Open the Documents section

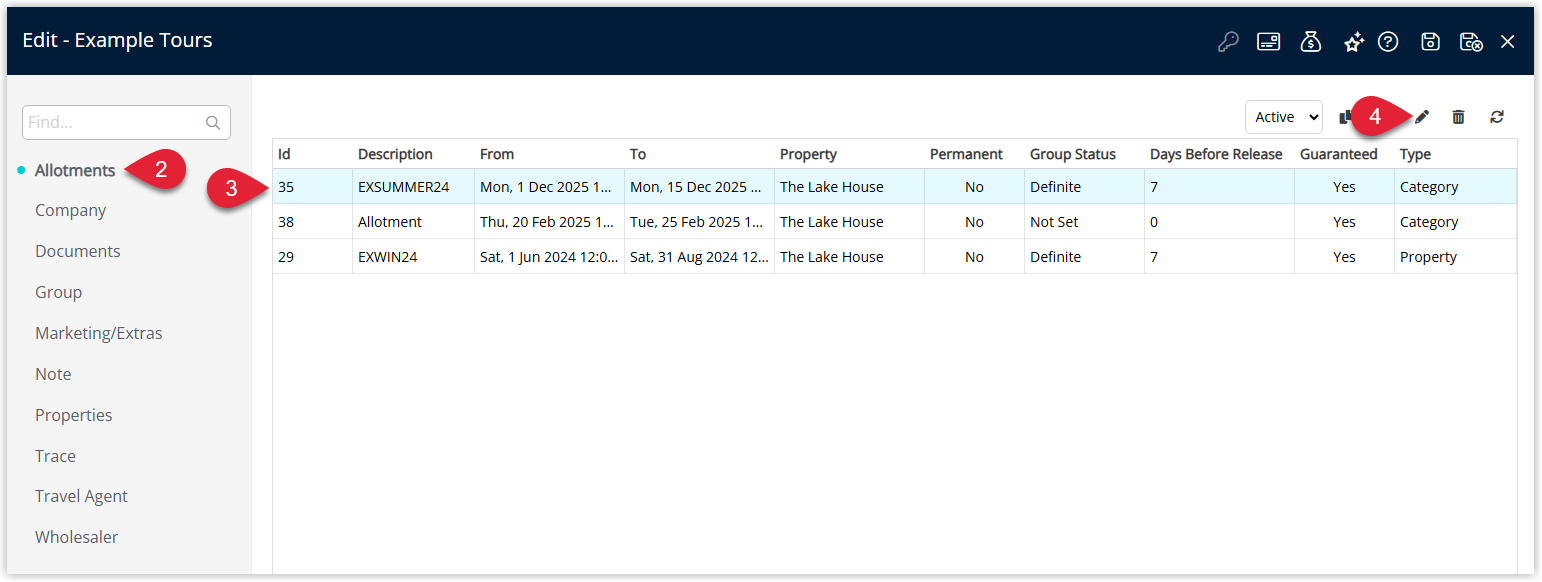(x=78, y=251)
